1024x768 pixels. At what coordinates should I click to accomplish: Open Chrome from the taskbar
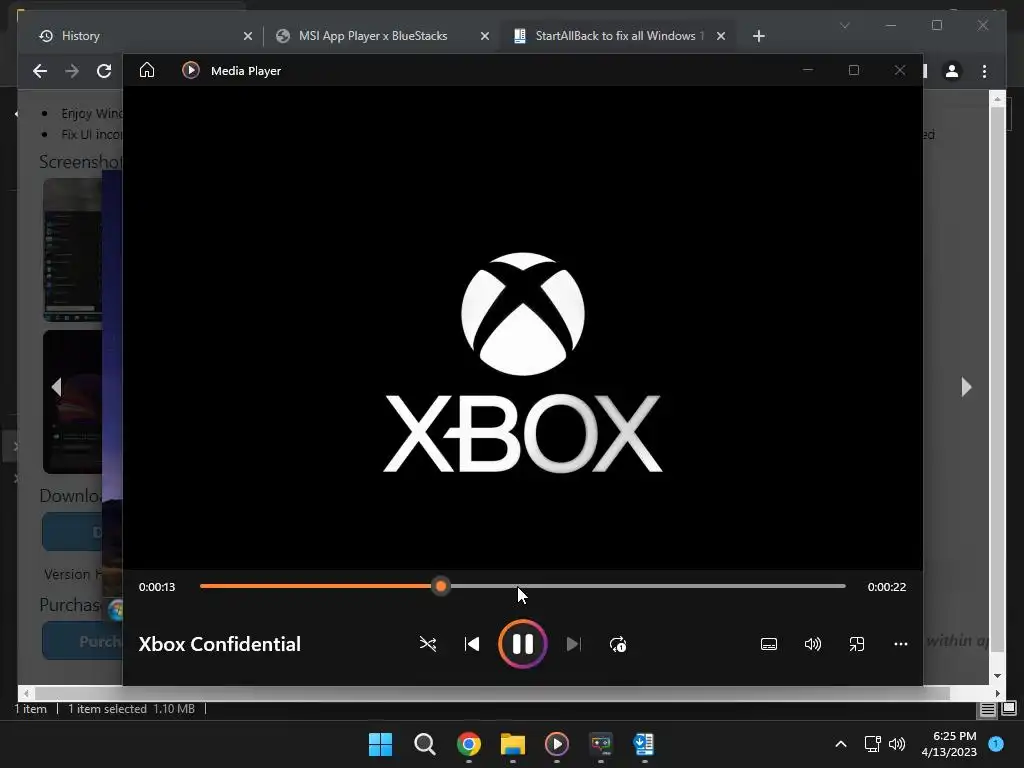pyautogui.click(x=469, y=744)
